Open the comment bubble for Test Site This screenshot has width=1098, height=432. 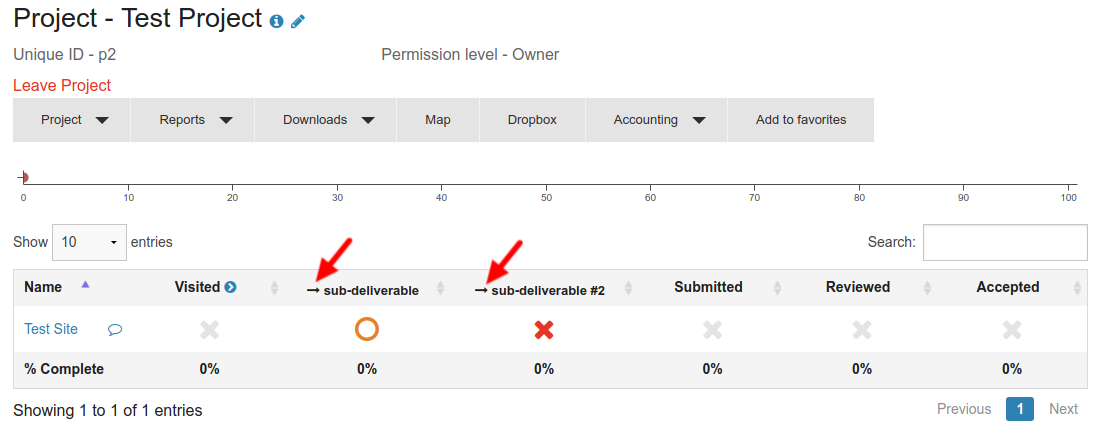[115, 329]
